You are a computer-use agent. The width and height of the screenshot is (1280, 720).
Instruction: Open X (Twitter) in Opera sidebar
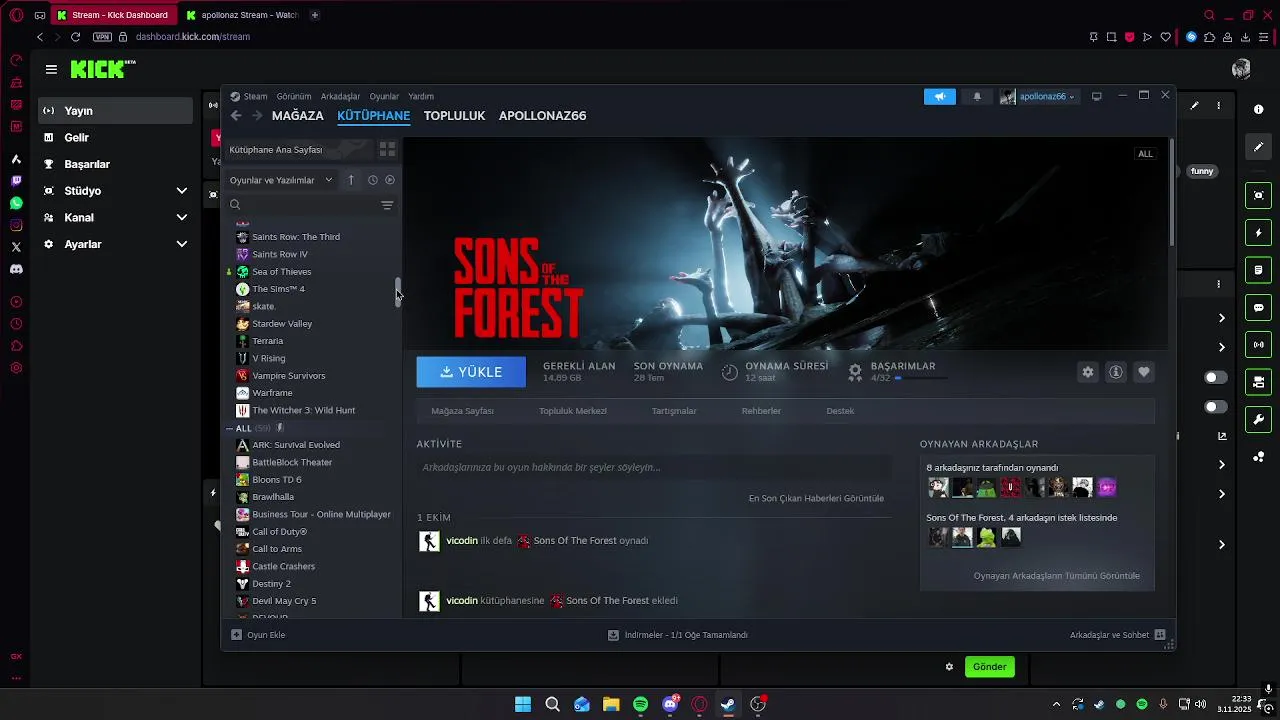(x=16, y=247)
